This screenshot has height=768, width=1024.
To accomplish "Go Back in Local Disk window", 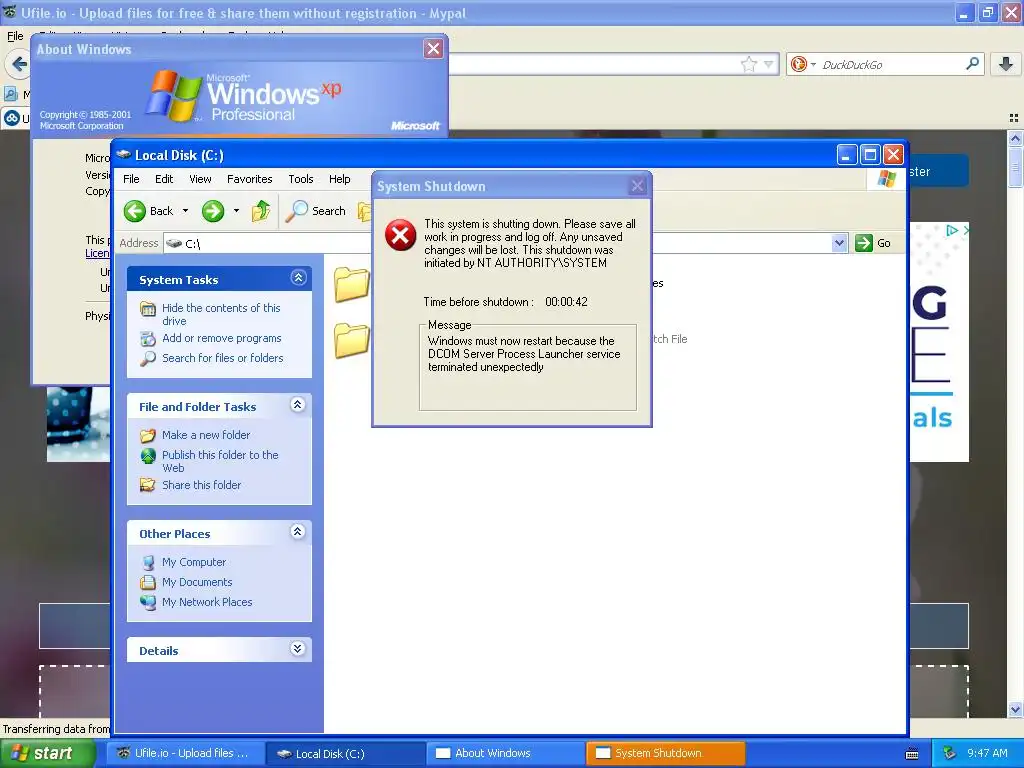I will tap(149, 211).
